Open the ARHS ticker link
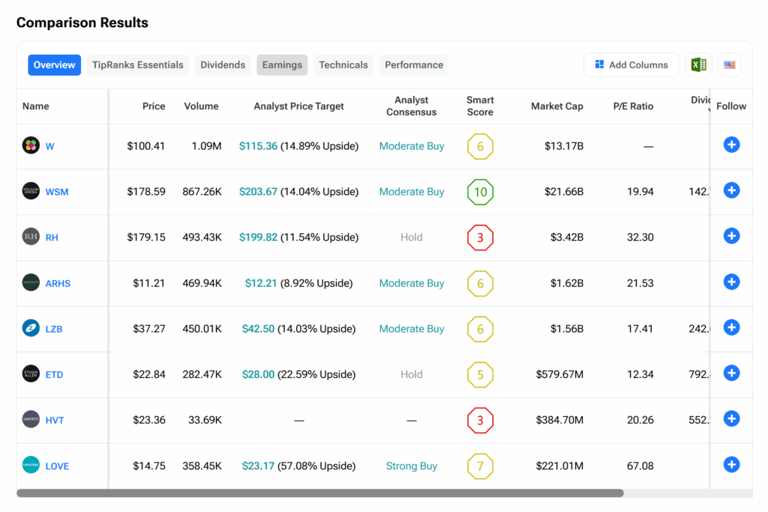 point(58,283)
